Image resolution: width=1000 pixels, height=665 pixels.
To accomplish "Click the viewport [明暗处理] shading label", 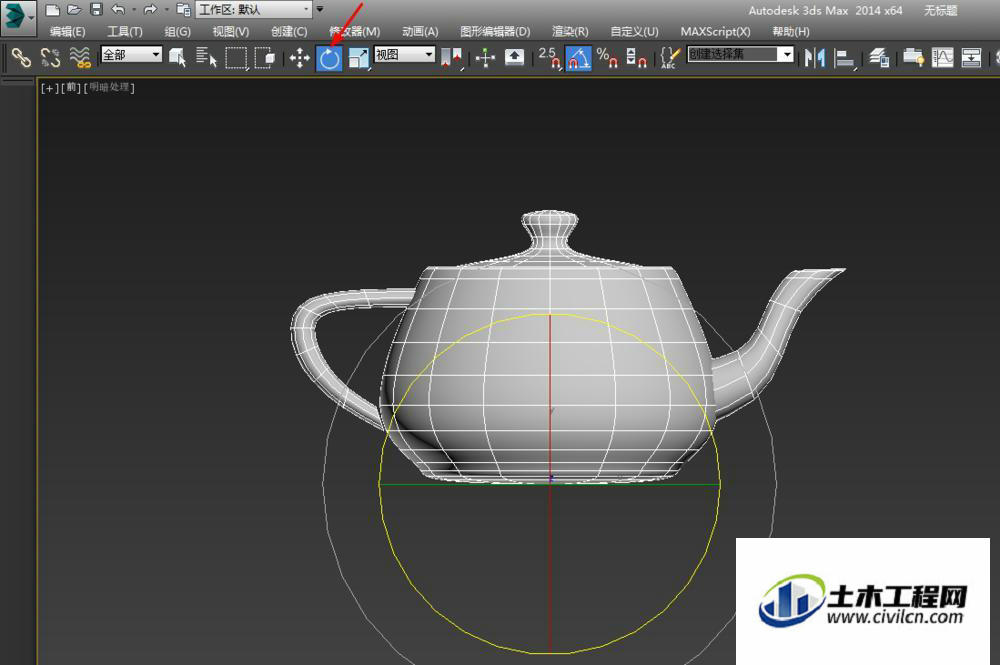I will pyautogui.click(x=109, y=88).
